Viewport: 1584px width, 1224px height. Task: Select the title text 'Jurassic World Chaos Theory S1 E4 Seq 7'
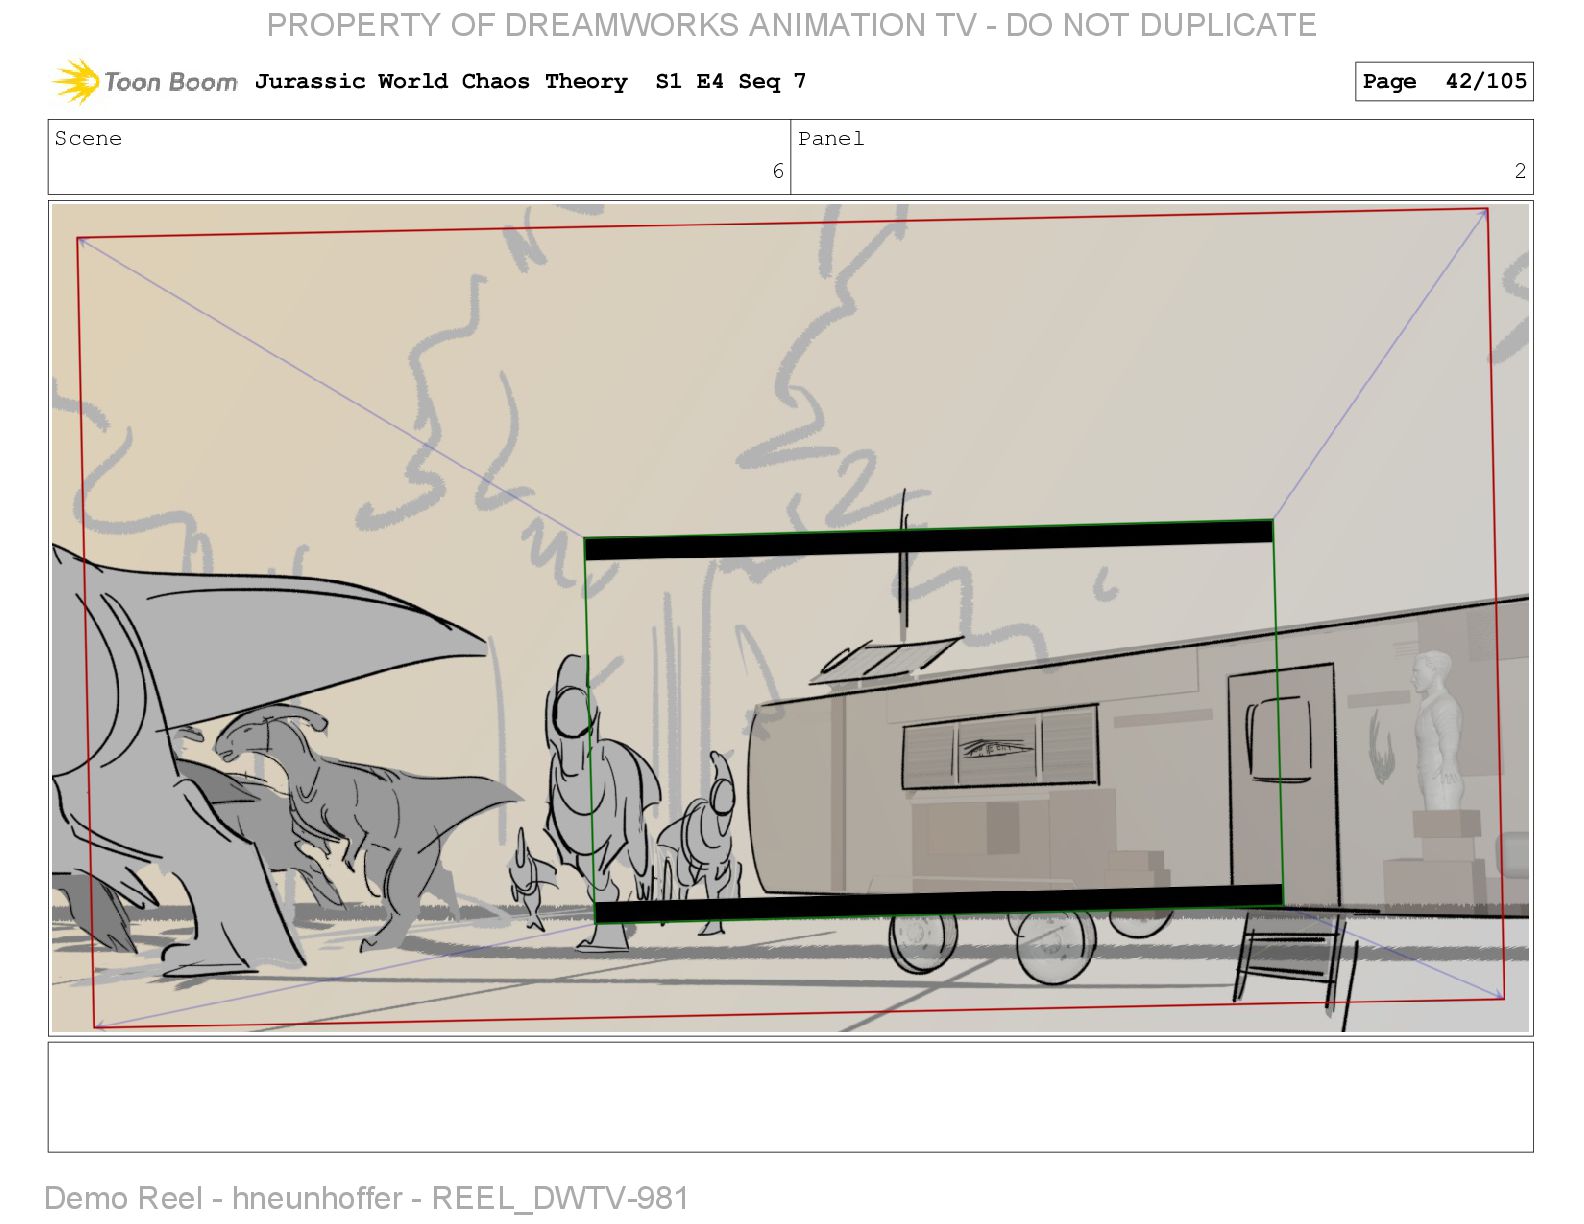click(530, 81)
